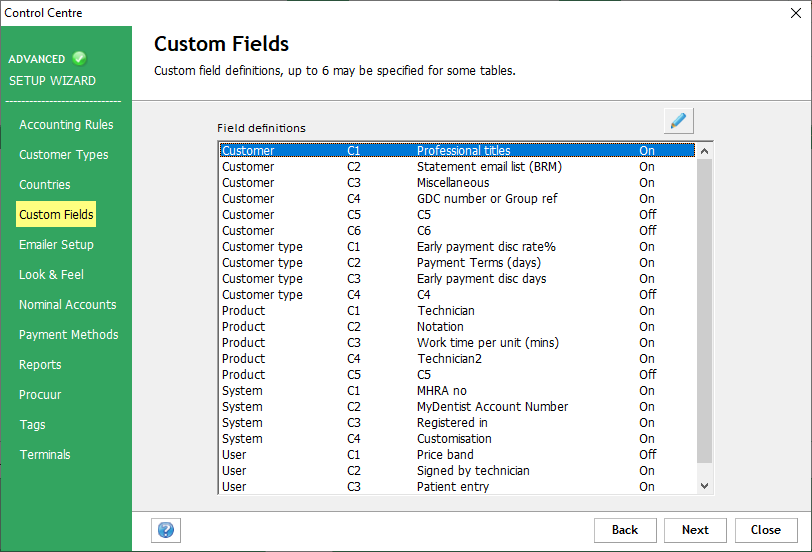812x552 pixels.
Task: Open help via question mark icon
Action: pyautogui.click(x=166, y=530)
